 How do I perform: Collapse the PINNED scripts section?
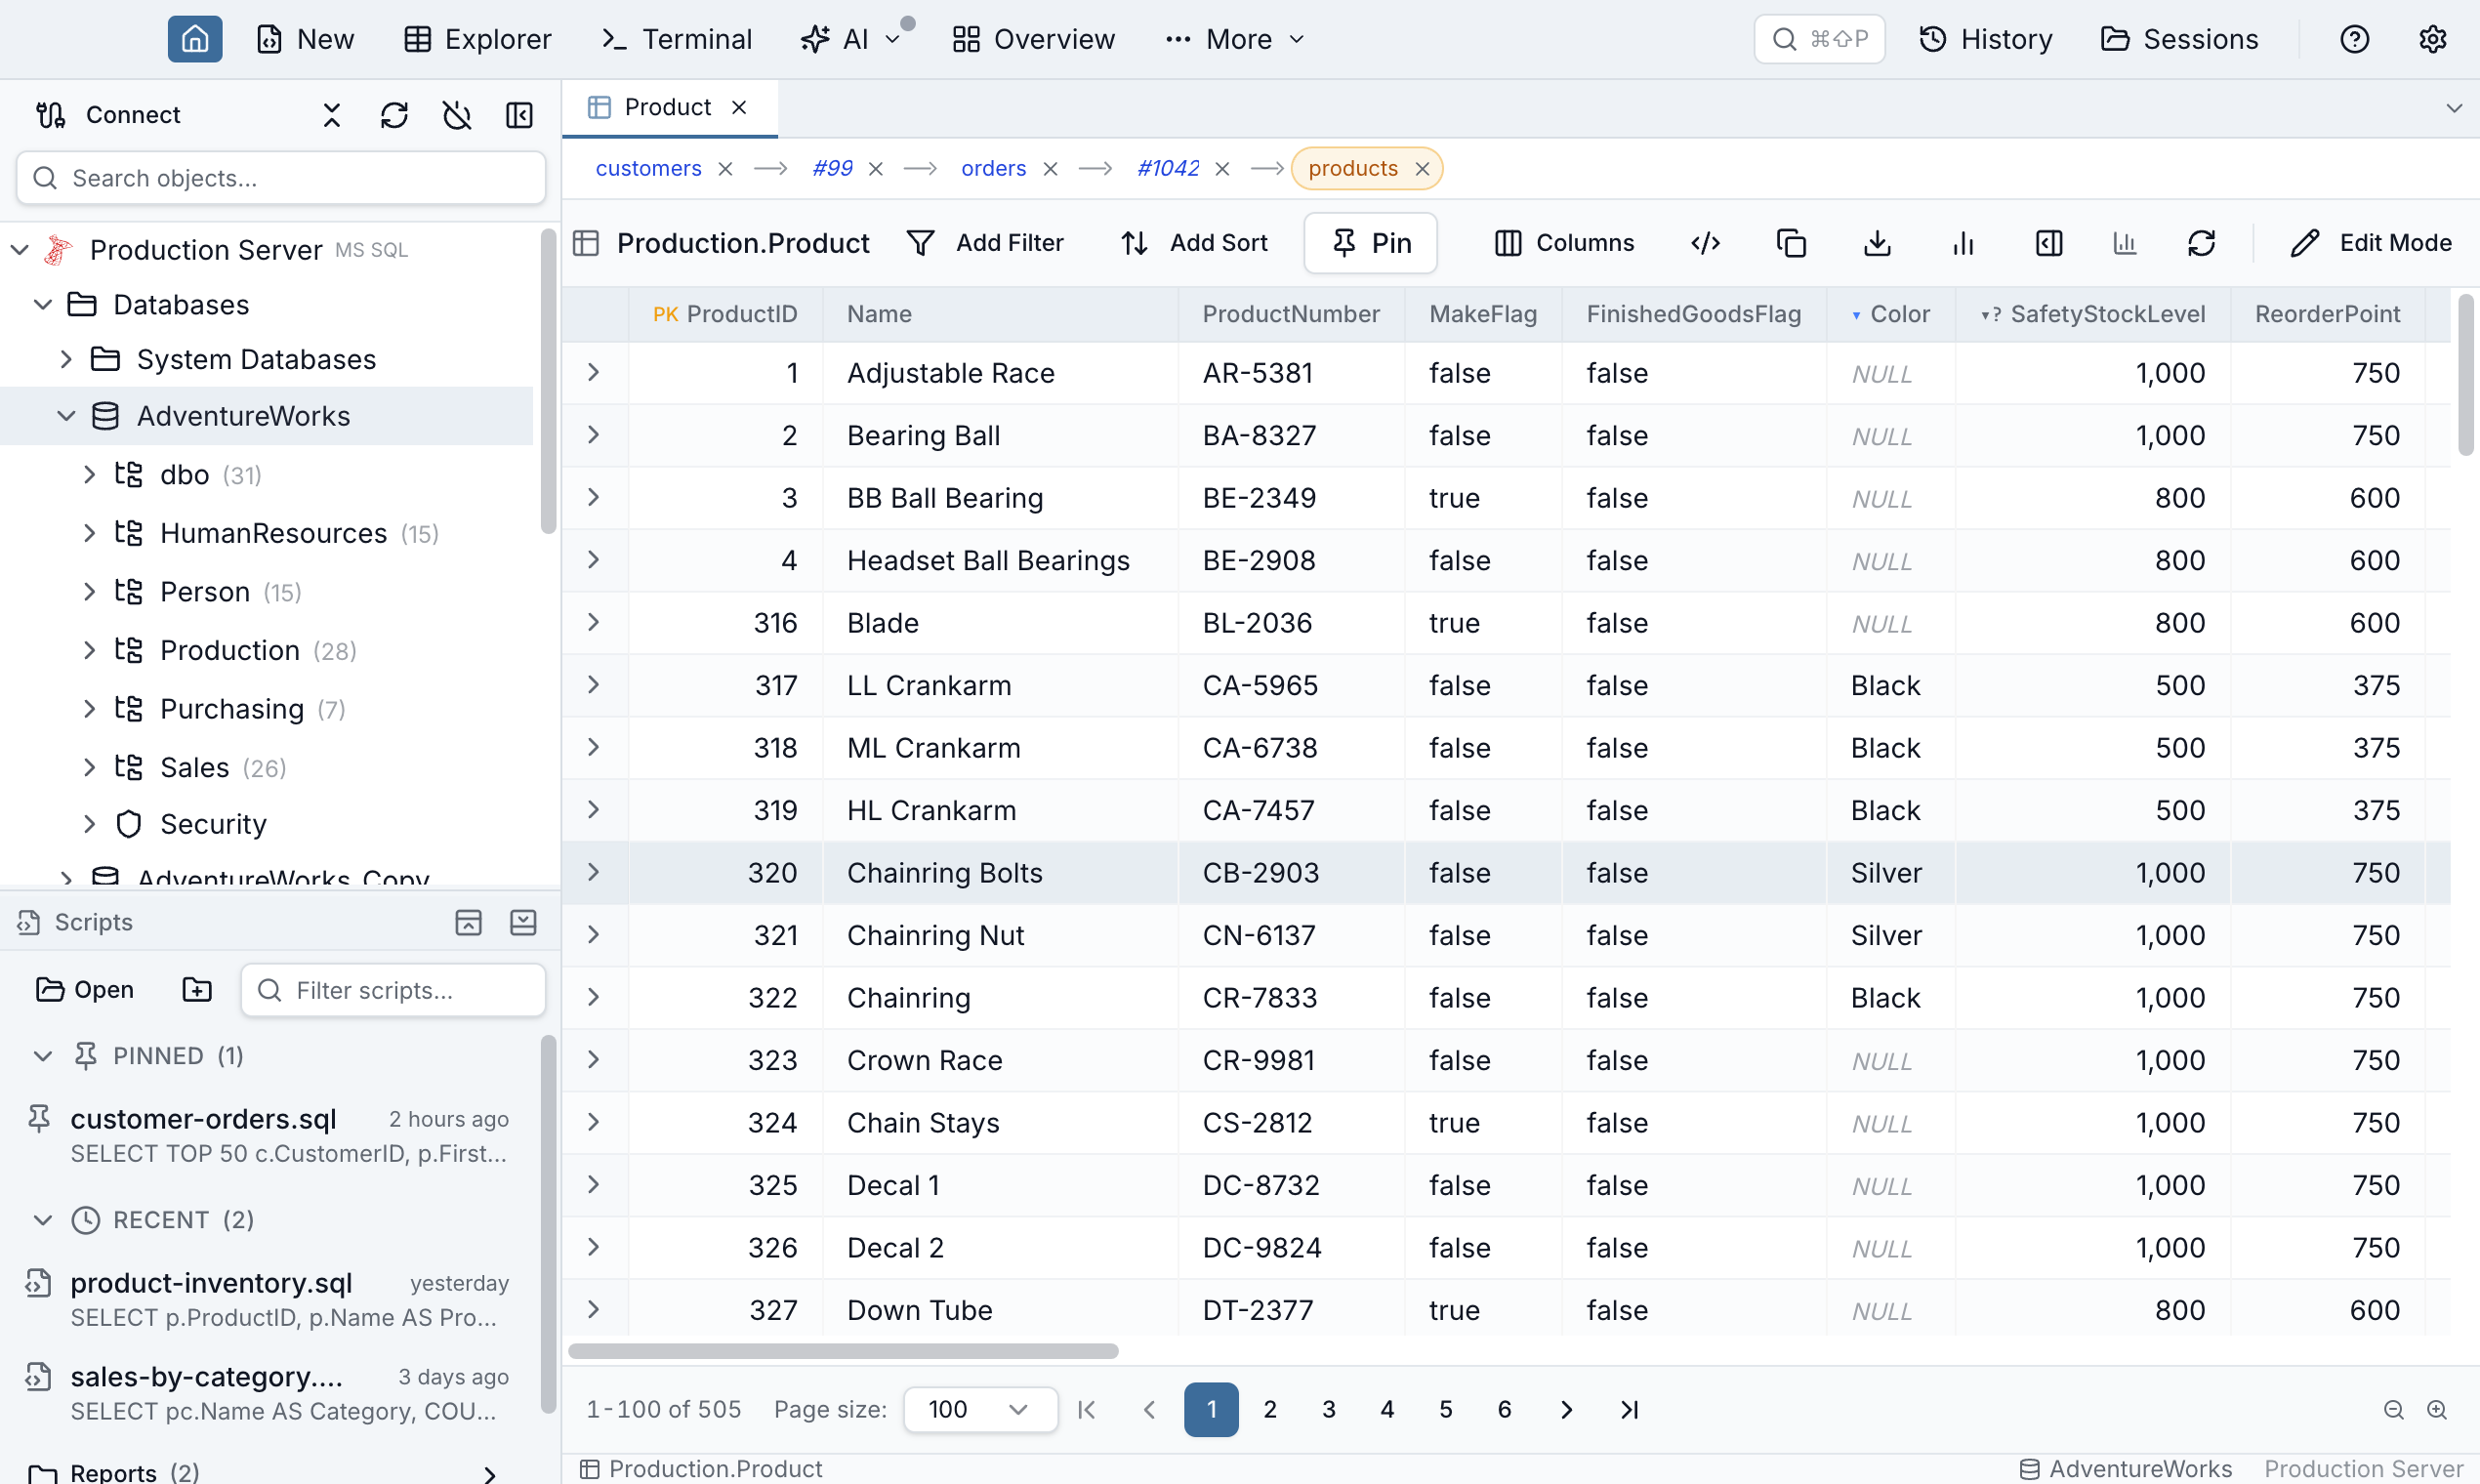42,1056
